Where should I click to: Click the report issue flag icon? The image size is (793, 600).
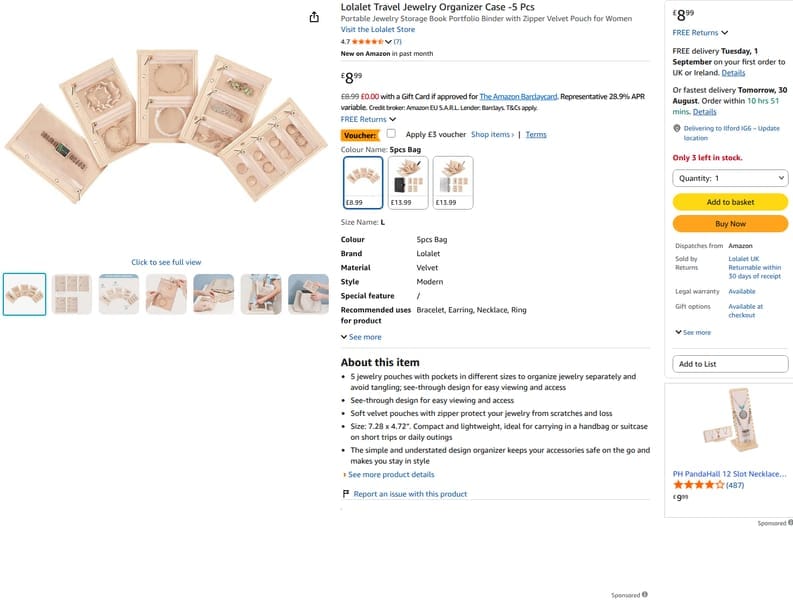[346, 493]
